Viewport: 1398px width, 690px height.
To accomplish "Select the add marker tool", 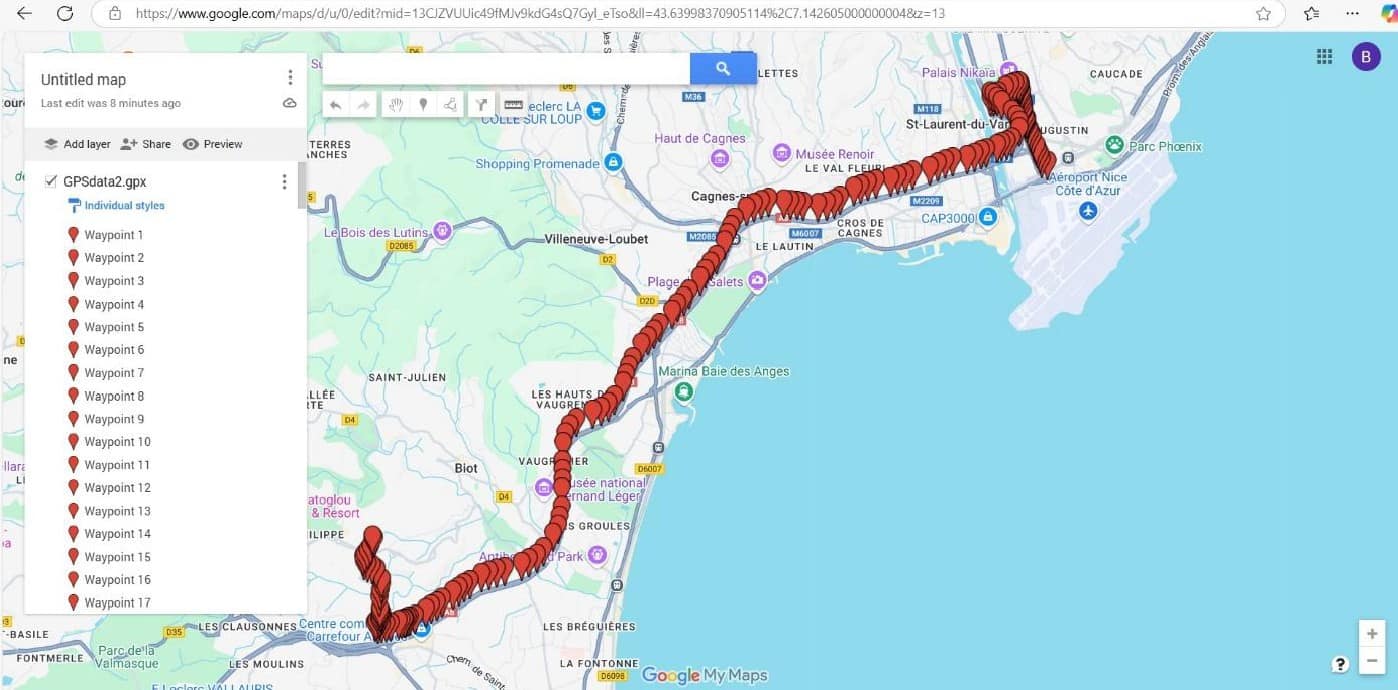I will click(423, 104).
